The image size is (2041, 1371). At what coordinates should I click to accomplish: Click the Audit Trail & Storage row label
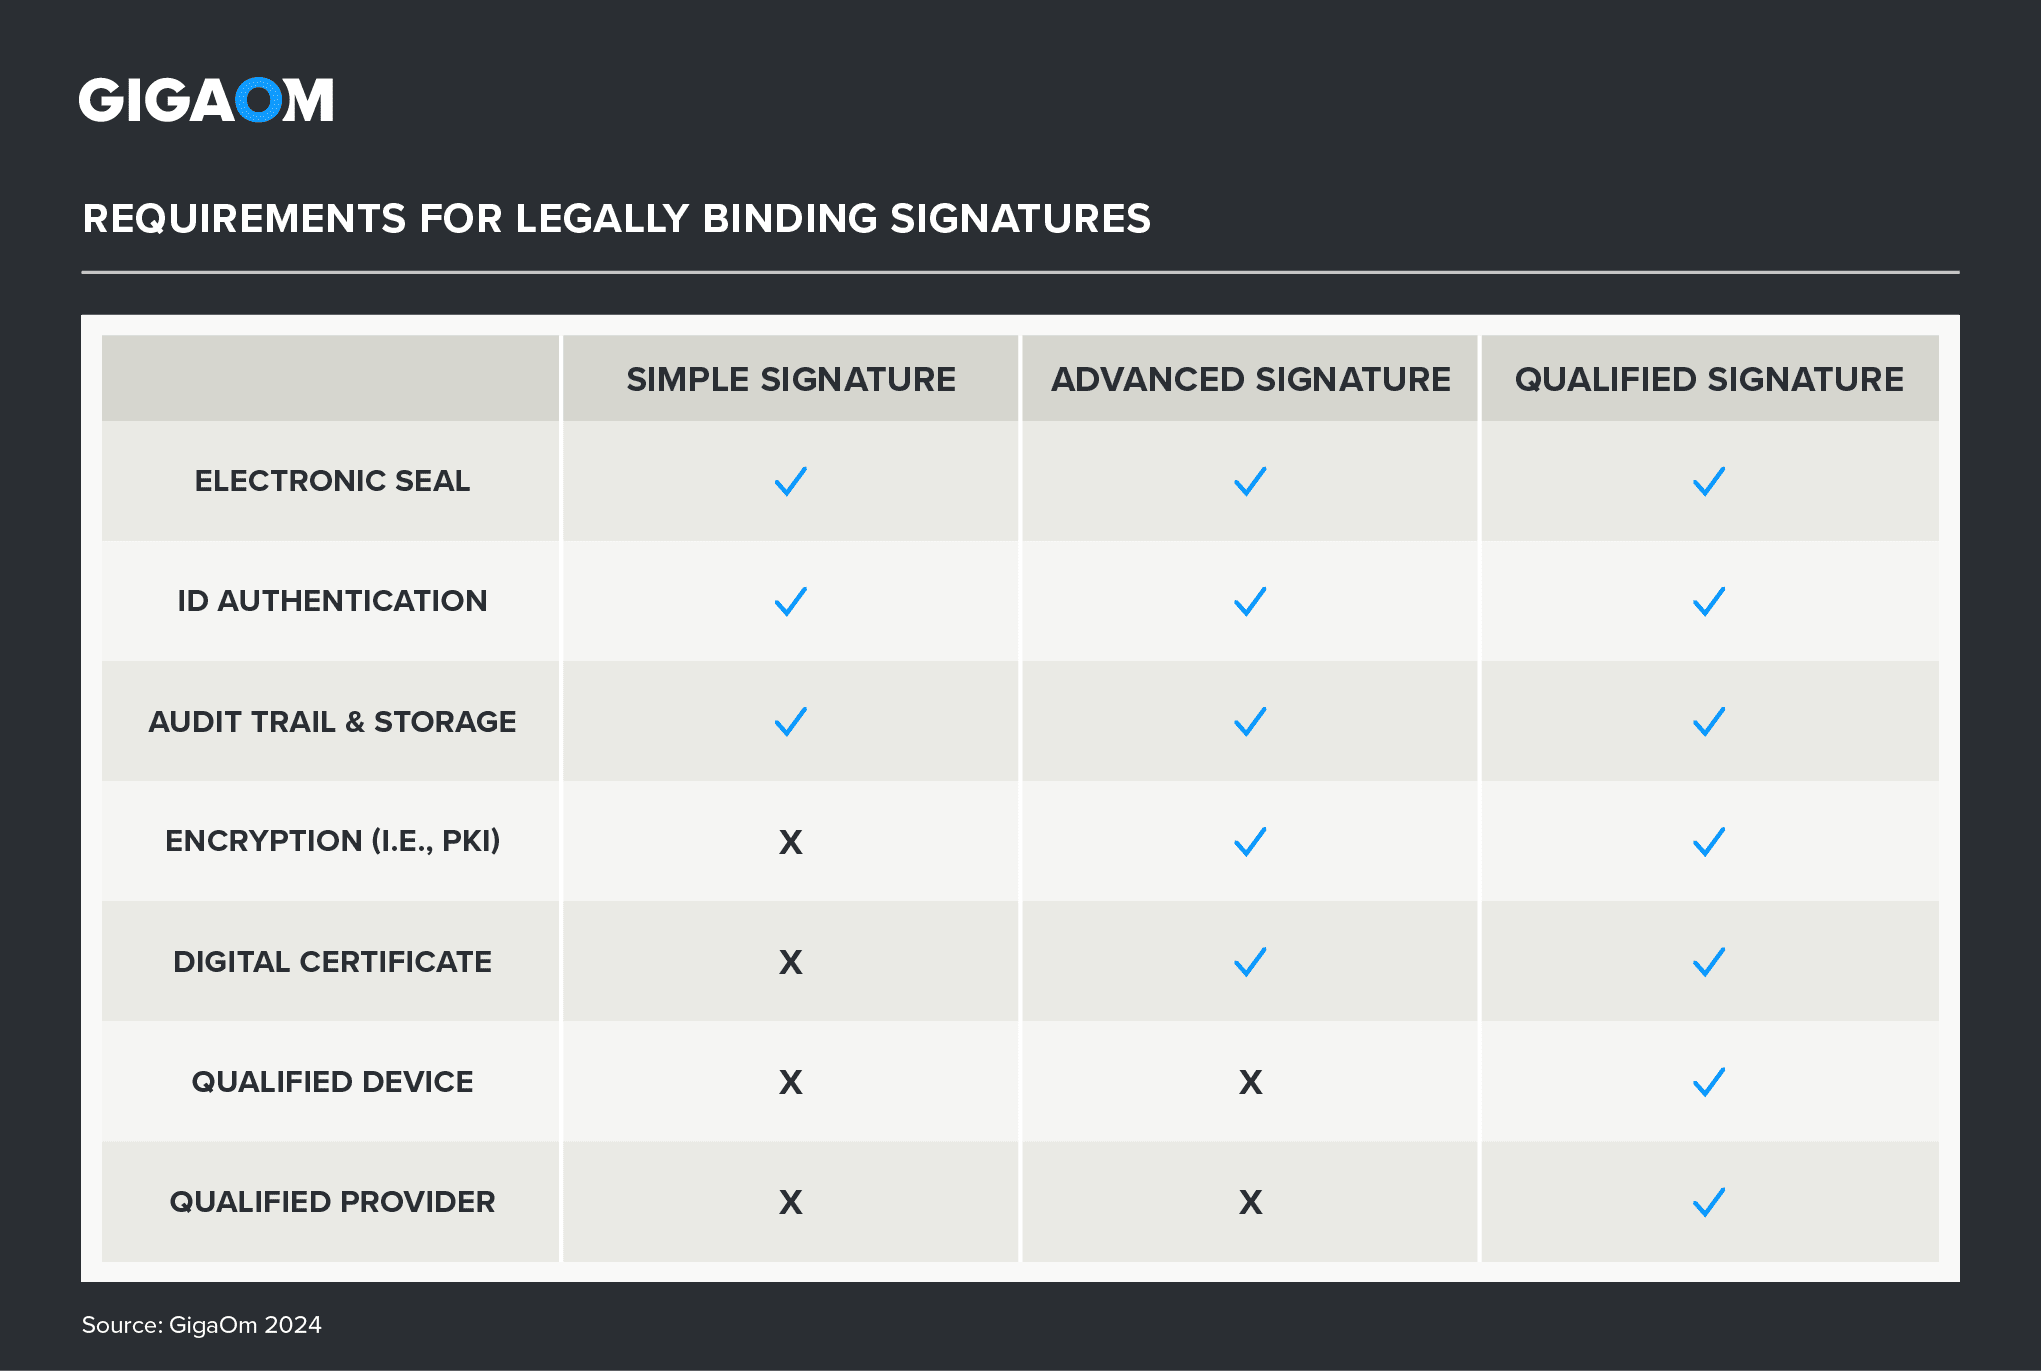[x=332, y=721]
